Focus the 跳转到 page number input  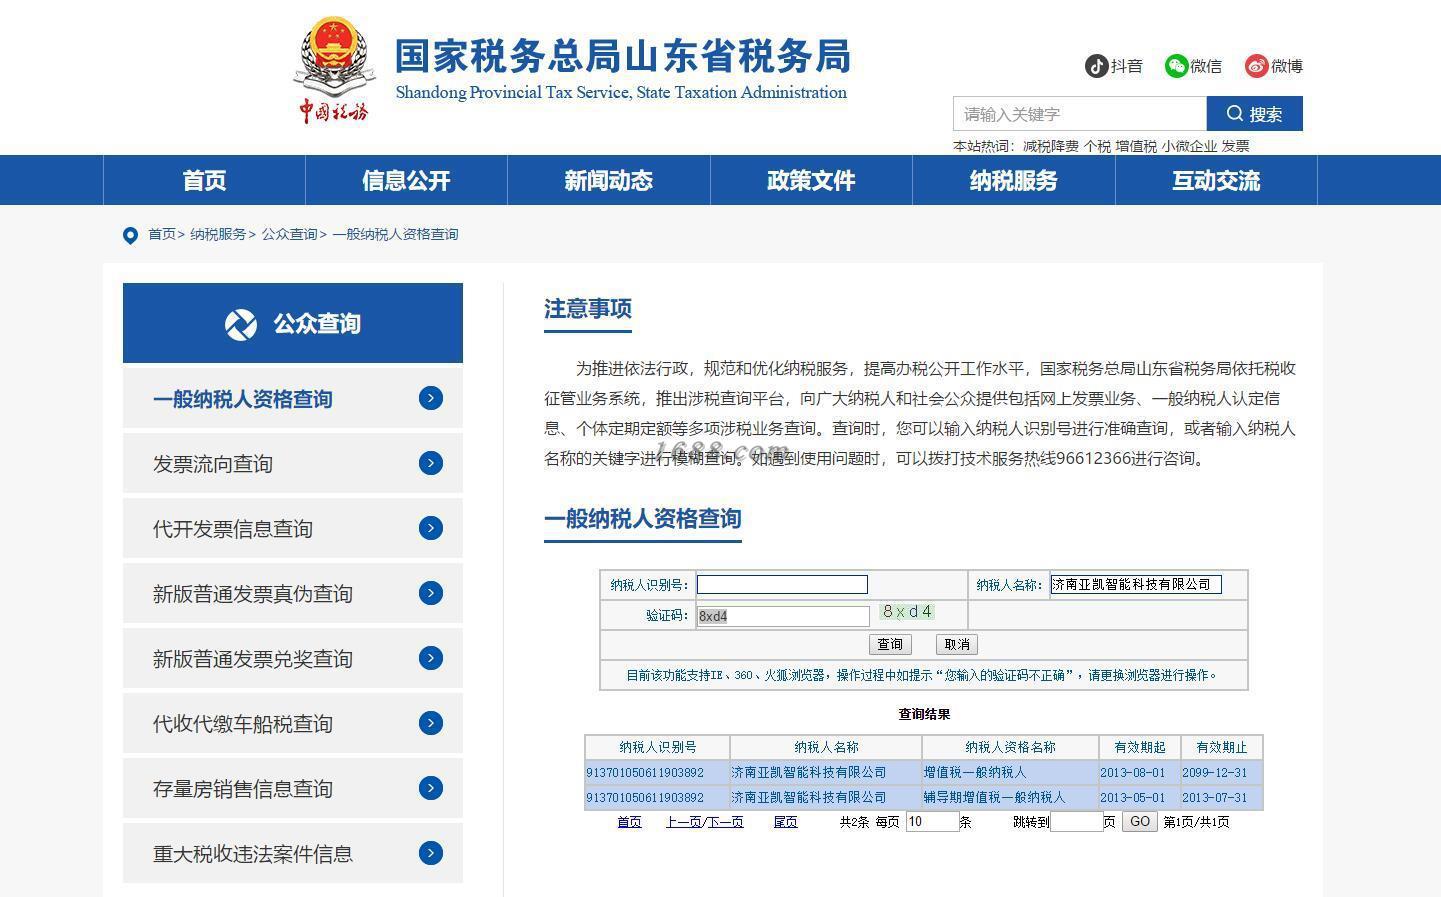(x=1077, y=822)
